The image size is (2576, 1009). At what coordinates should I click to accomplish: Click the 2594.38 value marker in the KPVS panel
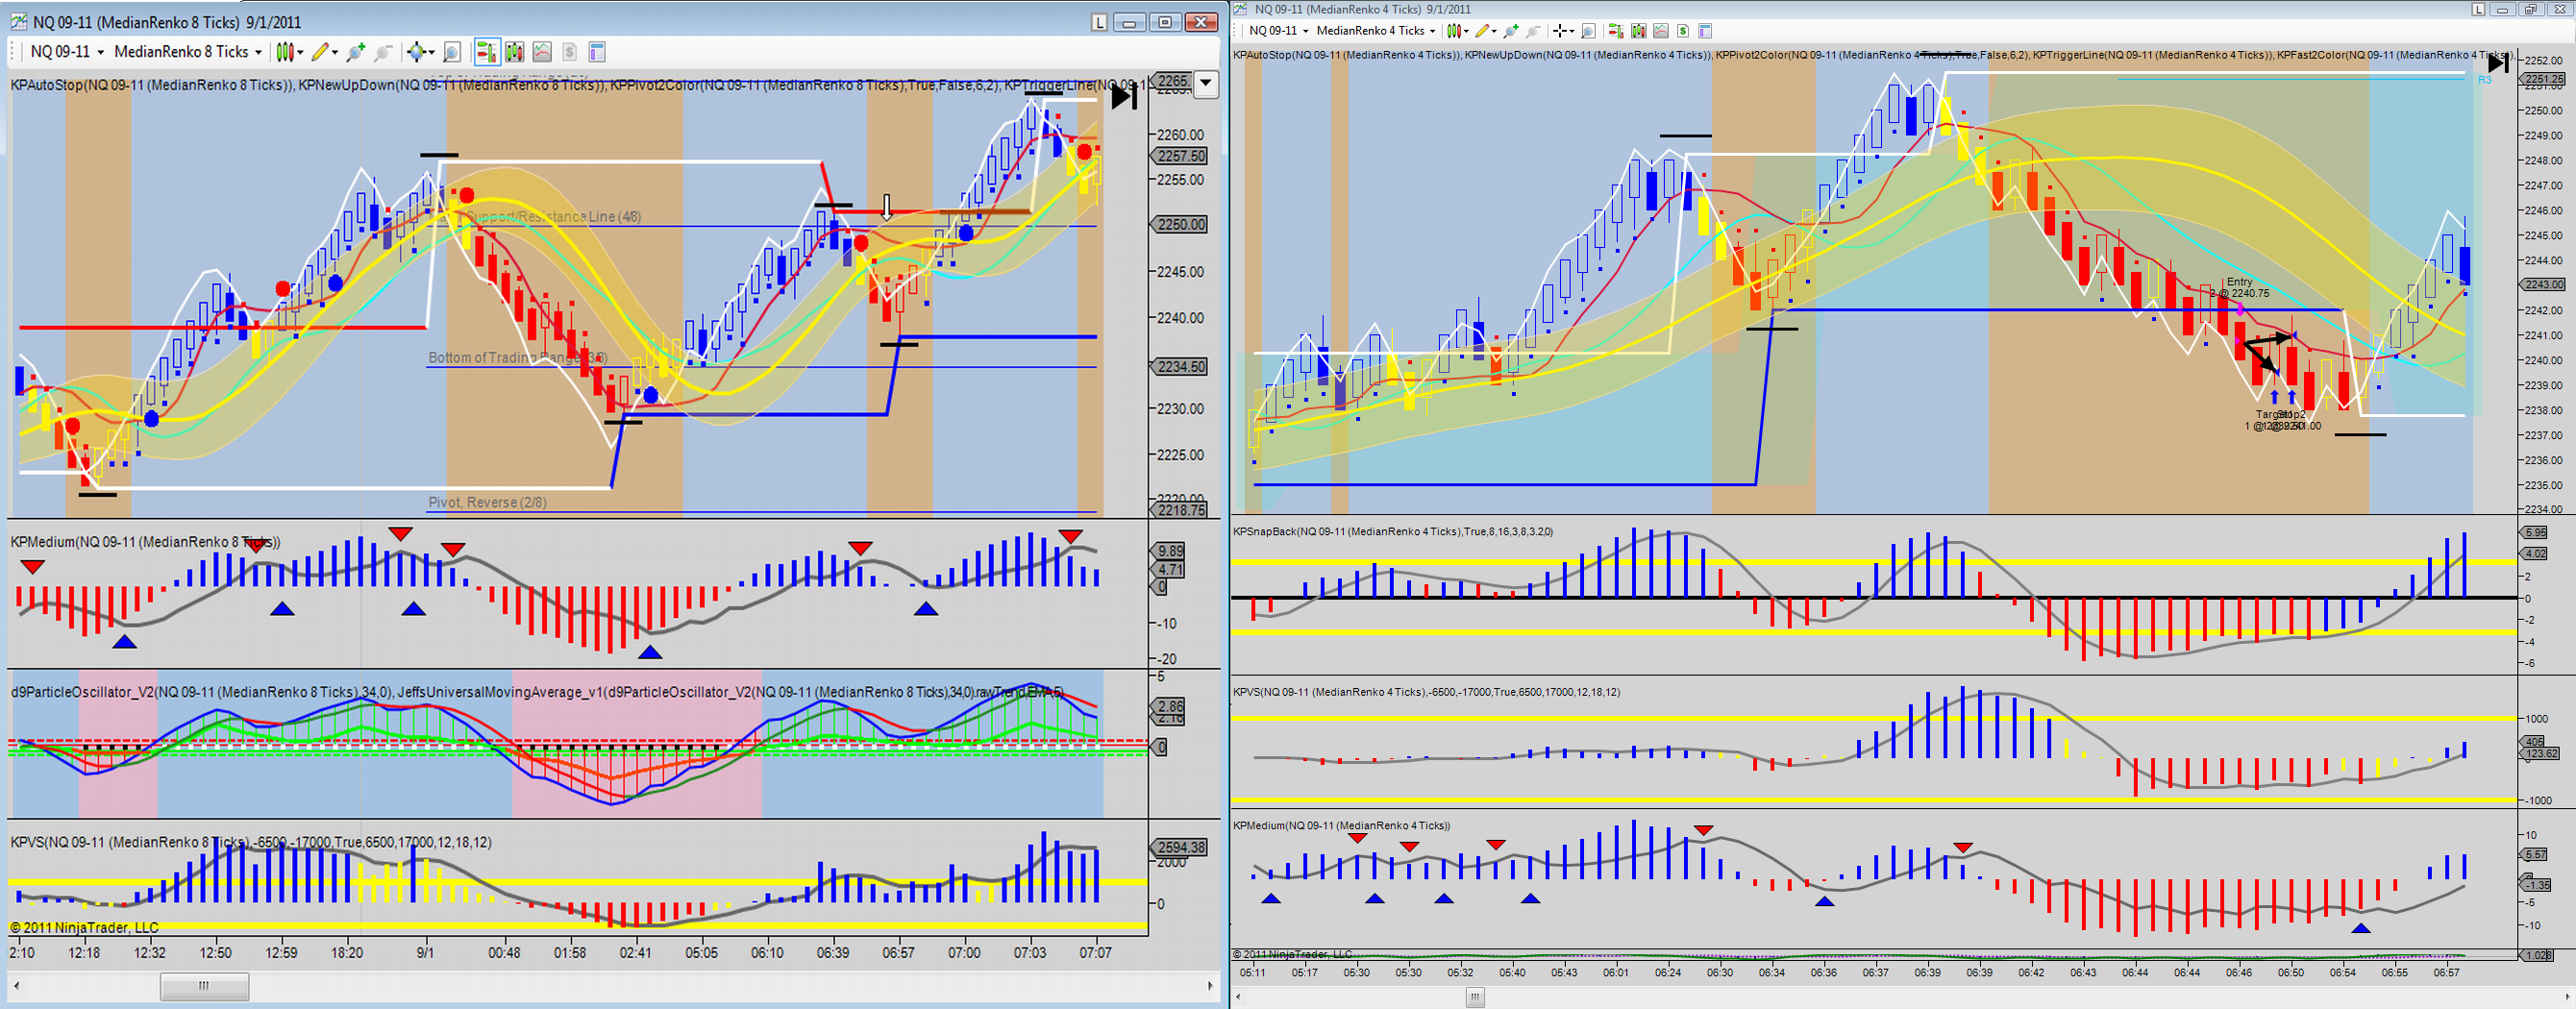point(1181,848)
